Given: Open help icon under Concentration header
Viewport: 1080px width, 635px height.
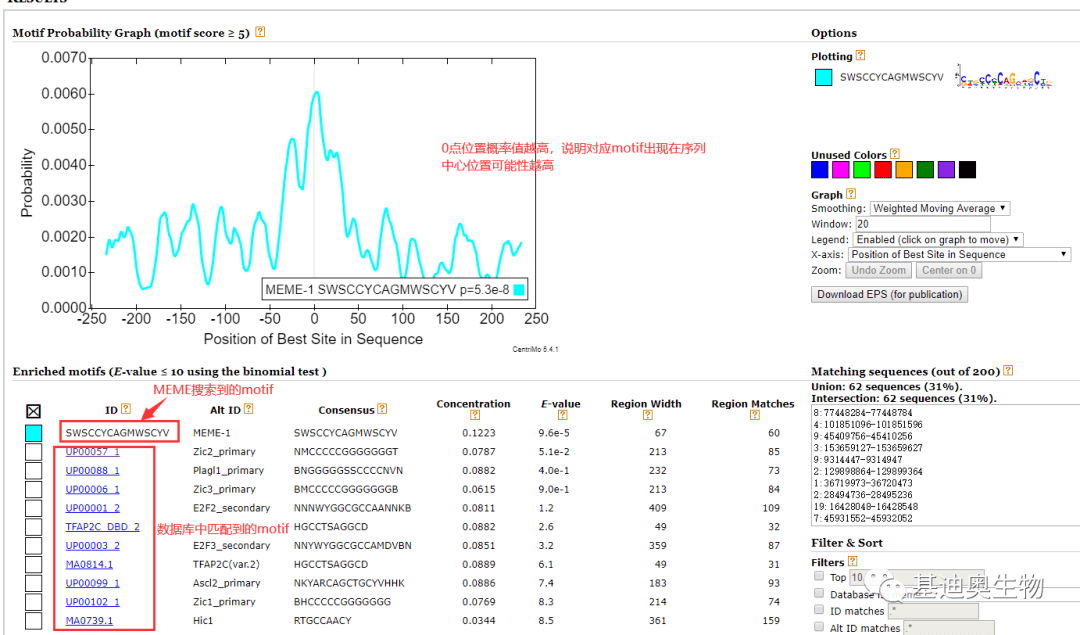Looking at the screenshot, I should pyautogui.click(x=475, y=415).
